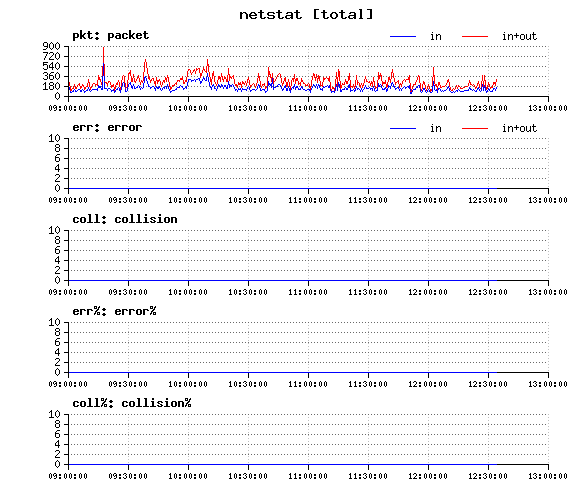Screen dimensions: 572x491
Task: Select the 'err%: error%' chart heading
Action: [x=114, y=311]
